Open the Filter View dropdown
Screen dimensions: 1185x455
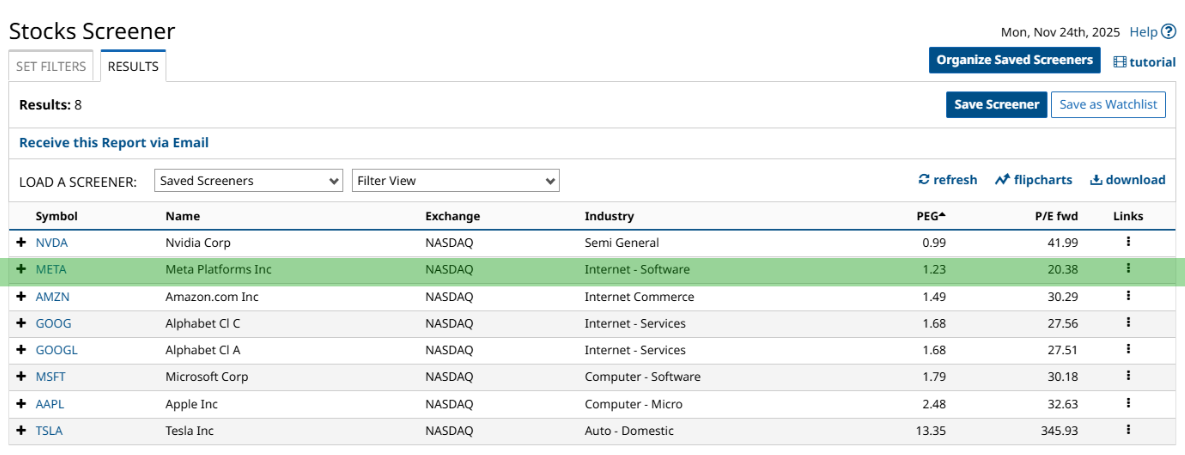click(x=455, y=181)
